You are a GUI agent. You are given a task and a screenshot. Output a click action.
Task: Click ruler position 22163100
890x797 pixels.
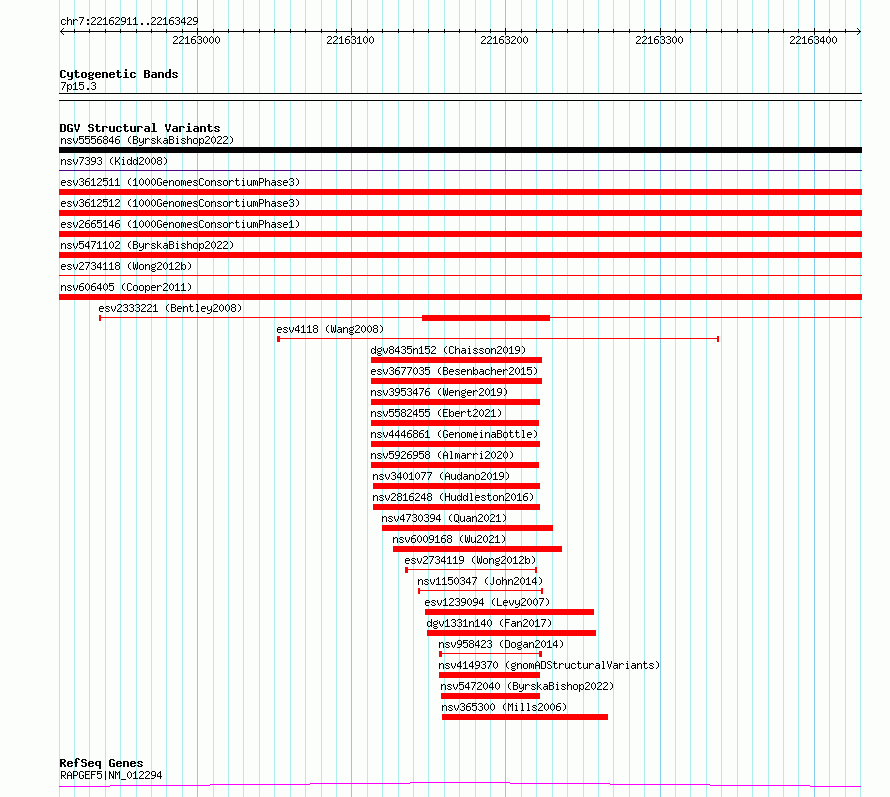(350, 40)
